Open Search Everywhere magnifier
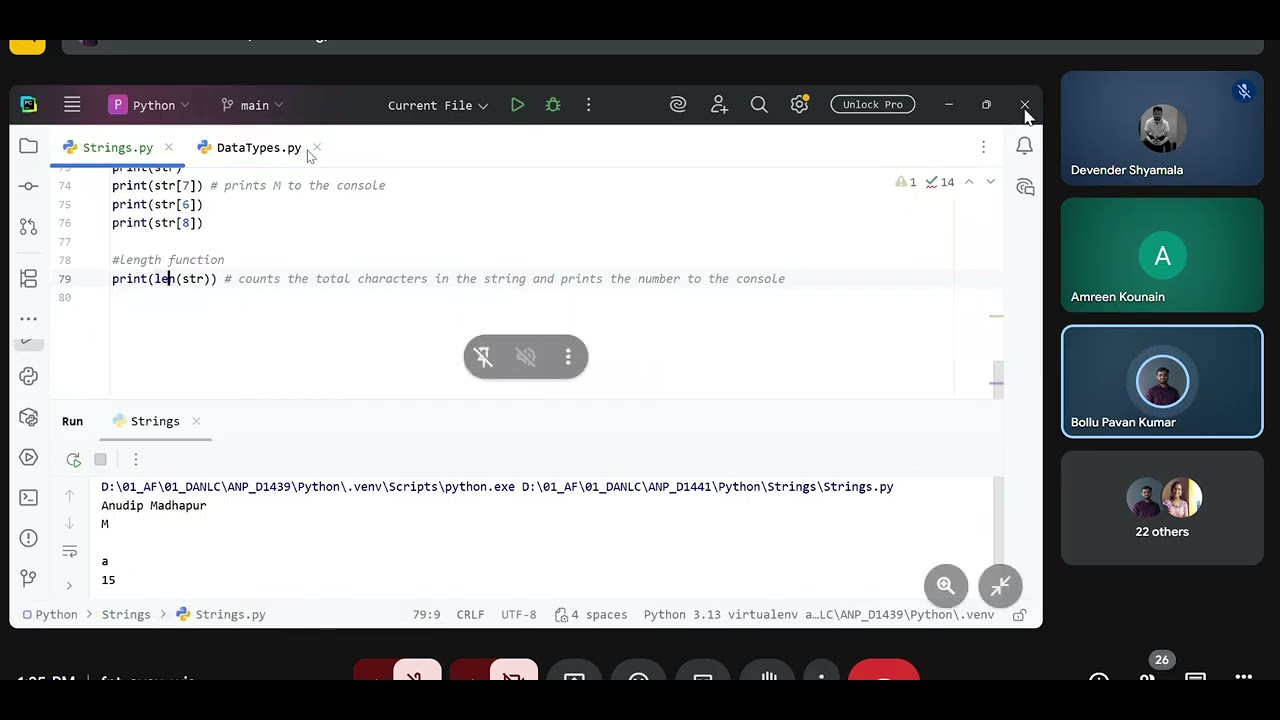Screen dimensions: 1280x720 click(759, 105)
